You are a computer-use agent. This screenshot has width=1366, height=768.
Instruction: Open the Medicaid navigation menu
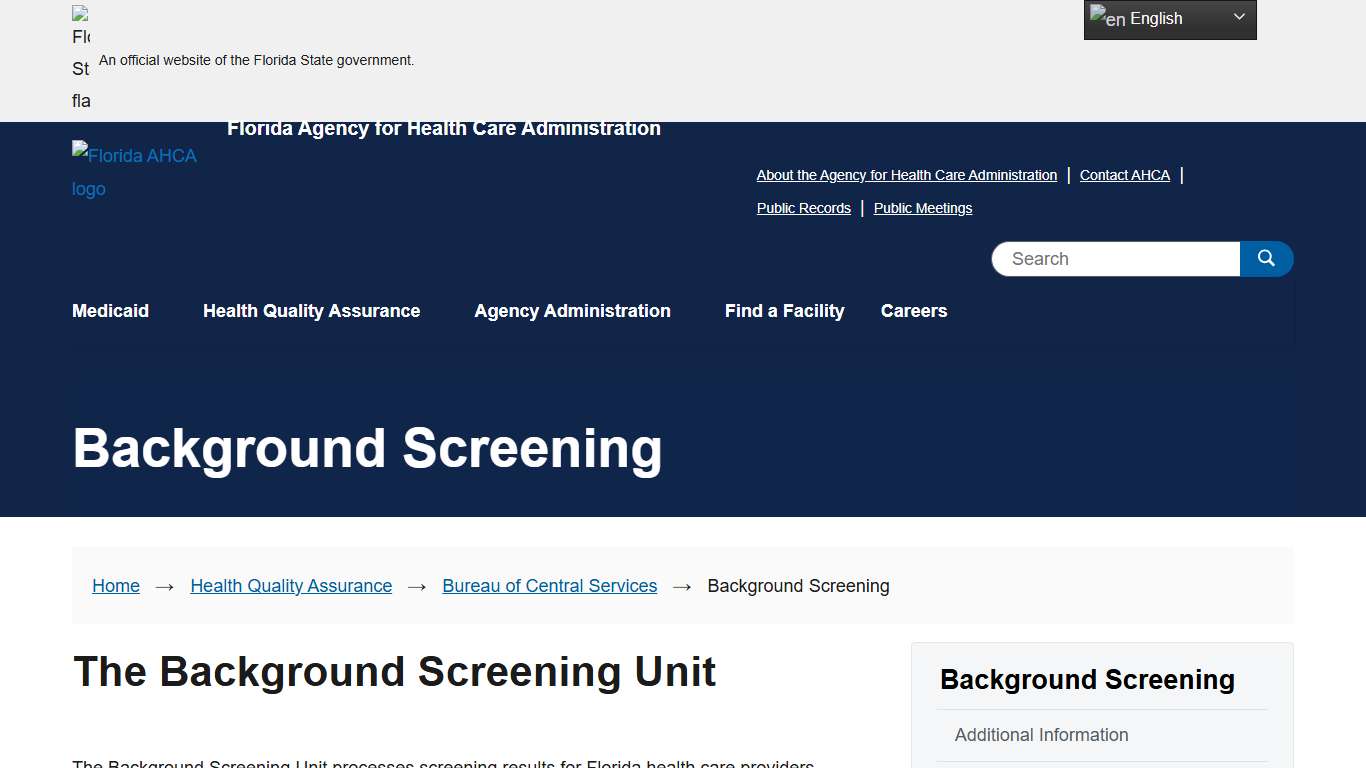click(110, 311)
